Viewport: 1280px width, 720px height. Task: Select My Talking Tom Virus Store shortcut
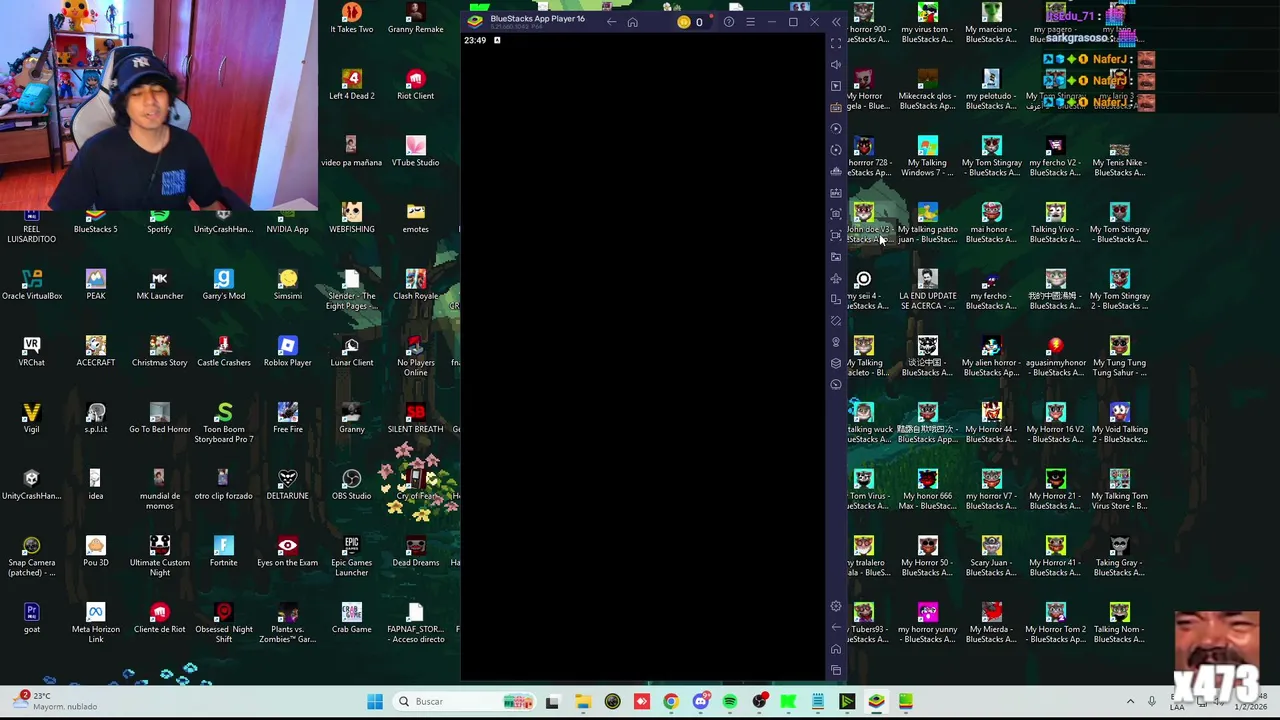pyautogui.click(x=1119, y=490)
